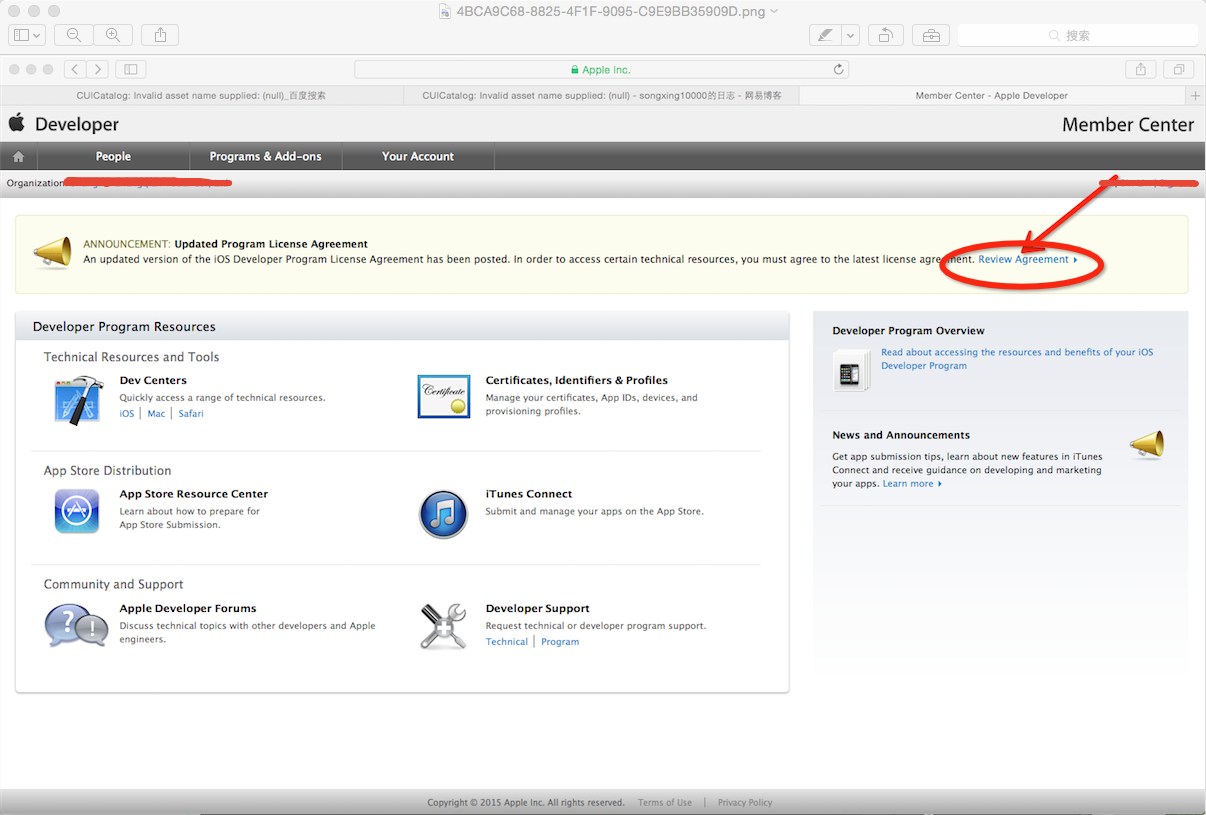
Task: Click the Certificates, Identifiers & Profiles certificate icon
Action: (443, 396)
